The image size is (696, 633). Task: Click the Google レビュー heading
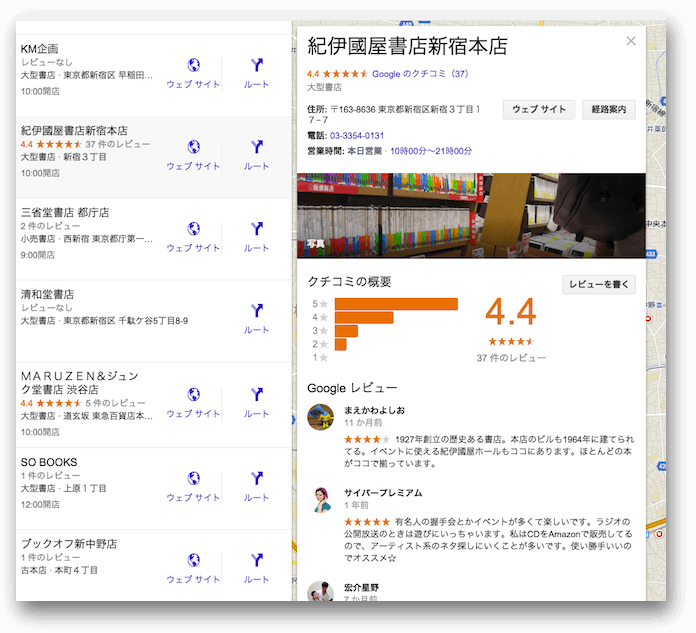pos(352,388)
